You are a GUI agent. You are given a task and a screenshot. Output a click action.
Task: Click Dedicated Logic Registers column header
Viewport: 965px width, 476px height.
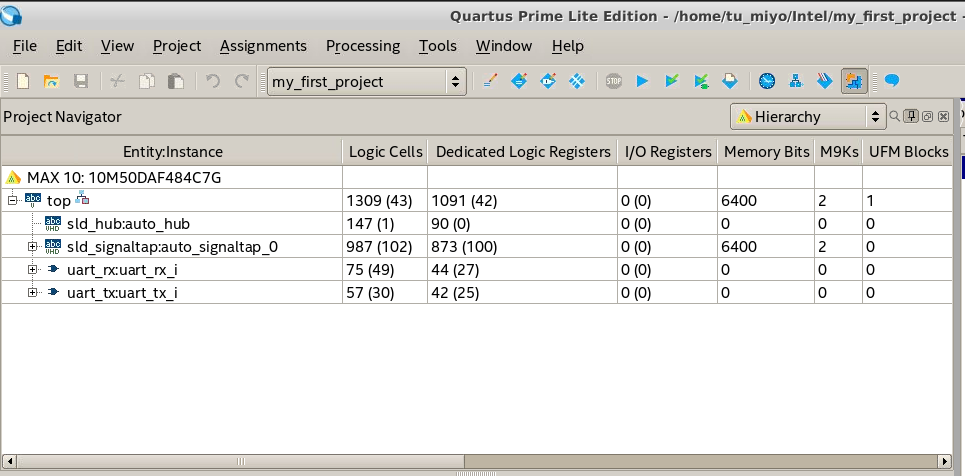[523, 151]
